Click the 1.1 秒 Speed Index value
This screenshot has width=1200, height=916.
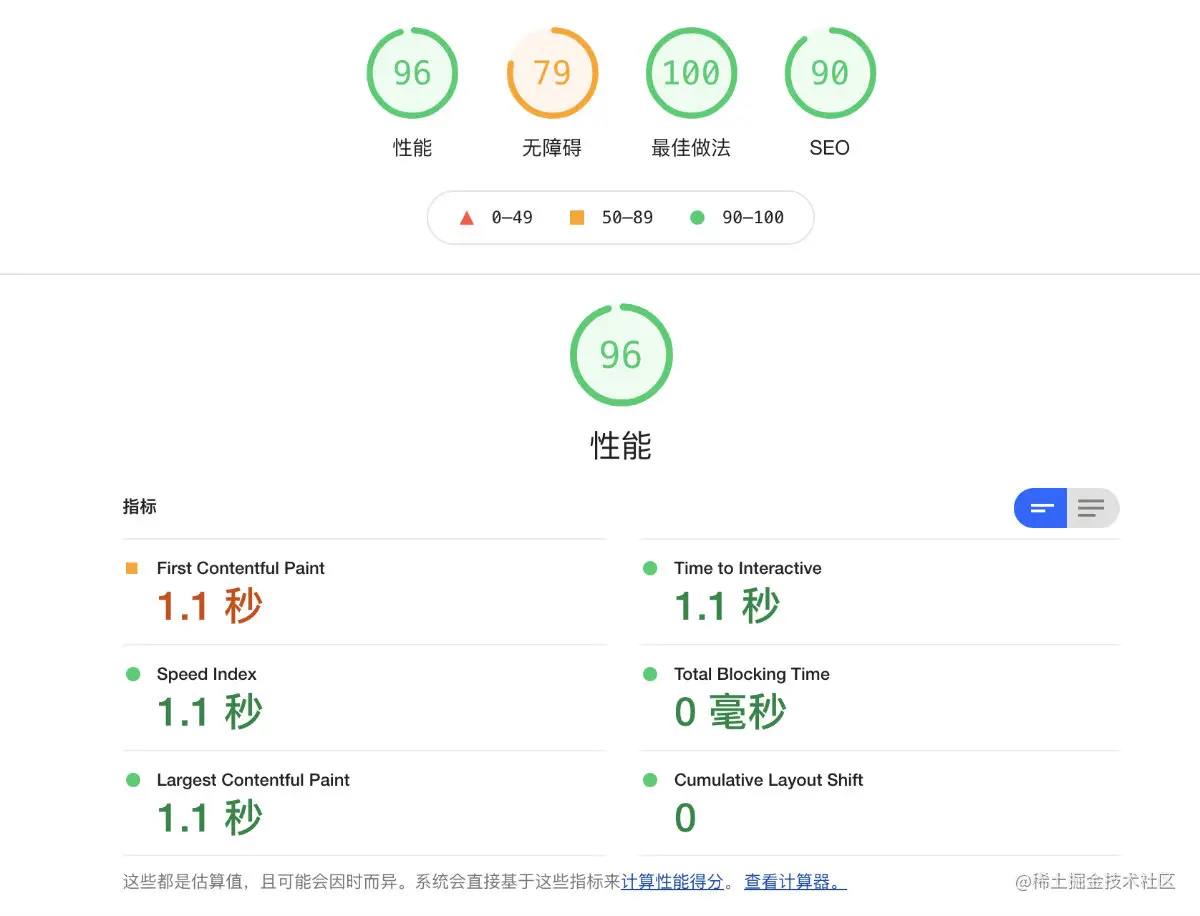(210, 712)
